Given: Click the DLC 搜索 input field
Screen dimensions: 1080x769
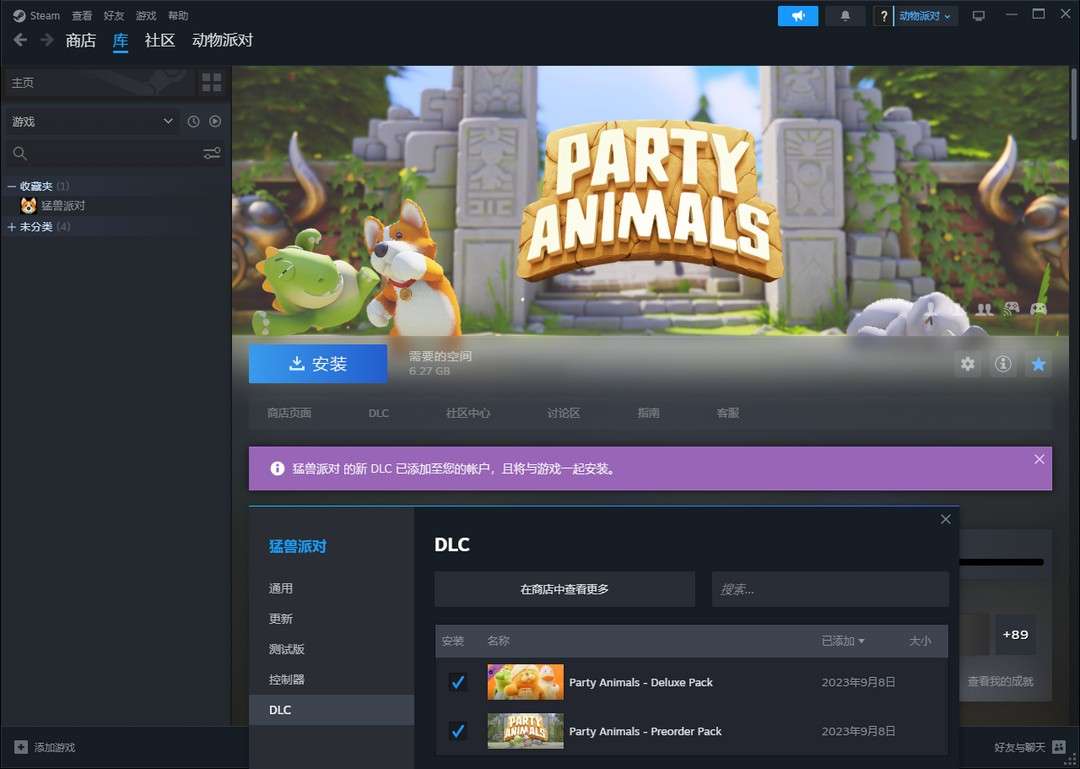Looking at the screenshot, I should (x=830, y=589).
